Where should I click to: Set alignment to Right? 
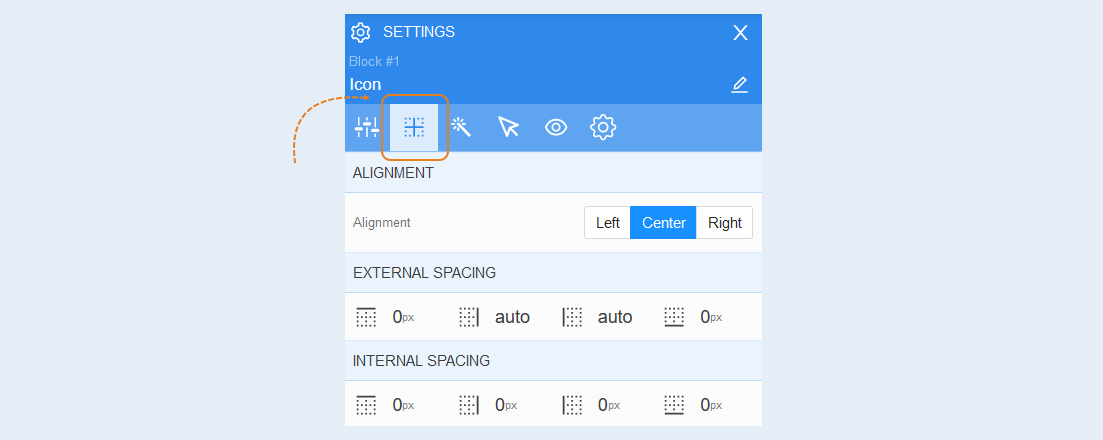click(x=725, y=222)
